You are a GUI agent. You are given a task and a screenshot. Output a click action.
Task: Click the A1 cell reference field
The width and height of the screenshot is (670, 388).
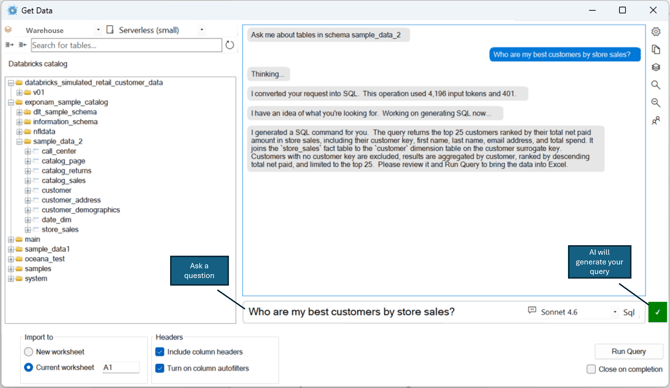point(120,367)
